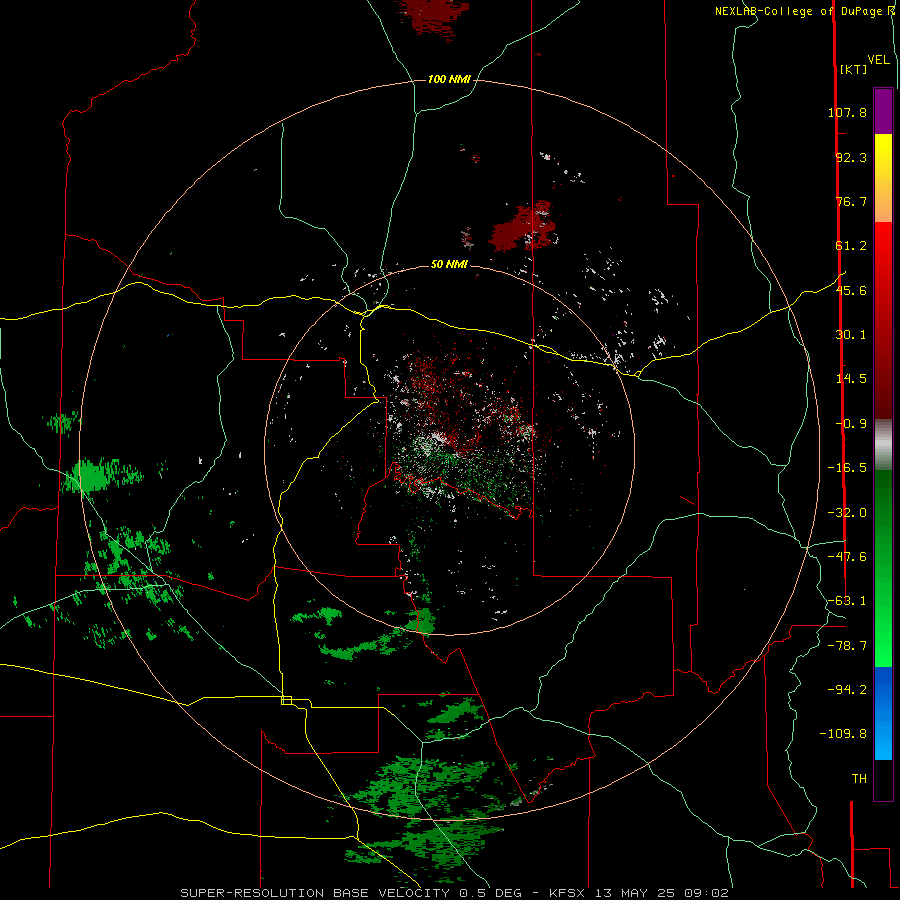Viewport: 900px width, 900px height.
Task: Click the -47.6 velocity scale value
Action: (847, 557)
